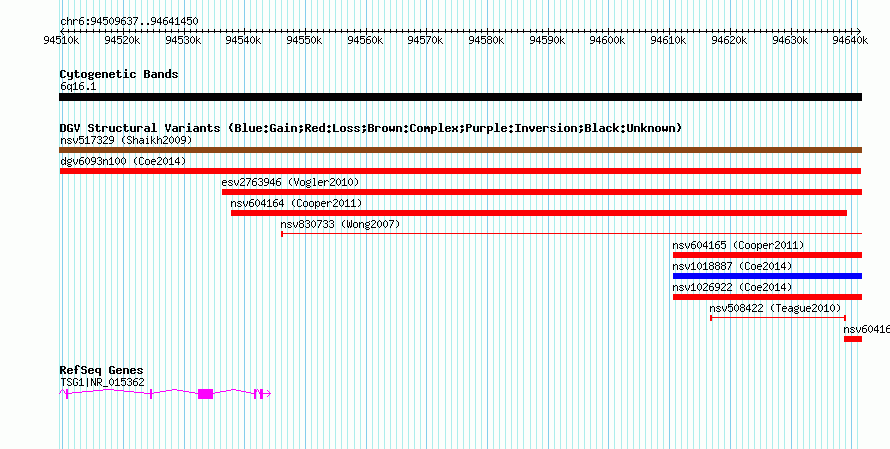
Task: Click the 94510k ruler label
Action: coord(61,40)
